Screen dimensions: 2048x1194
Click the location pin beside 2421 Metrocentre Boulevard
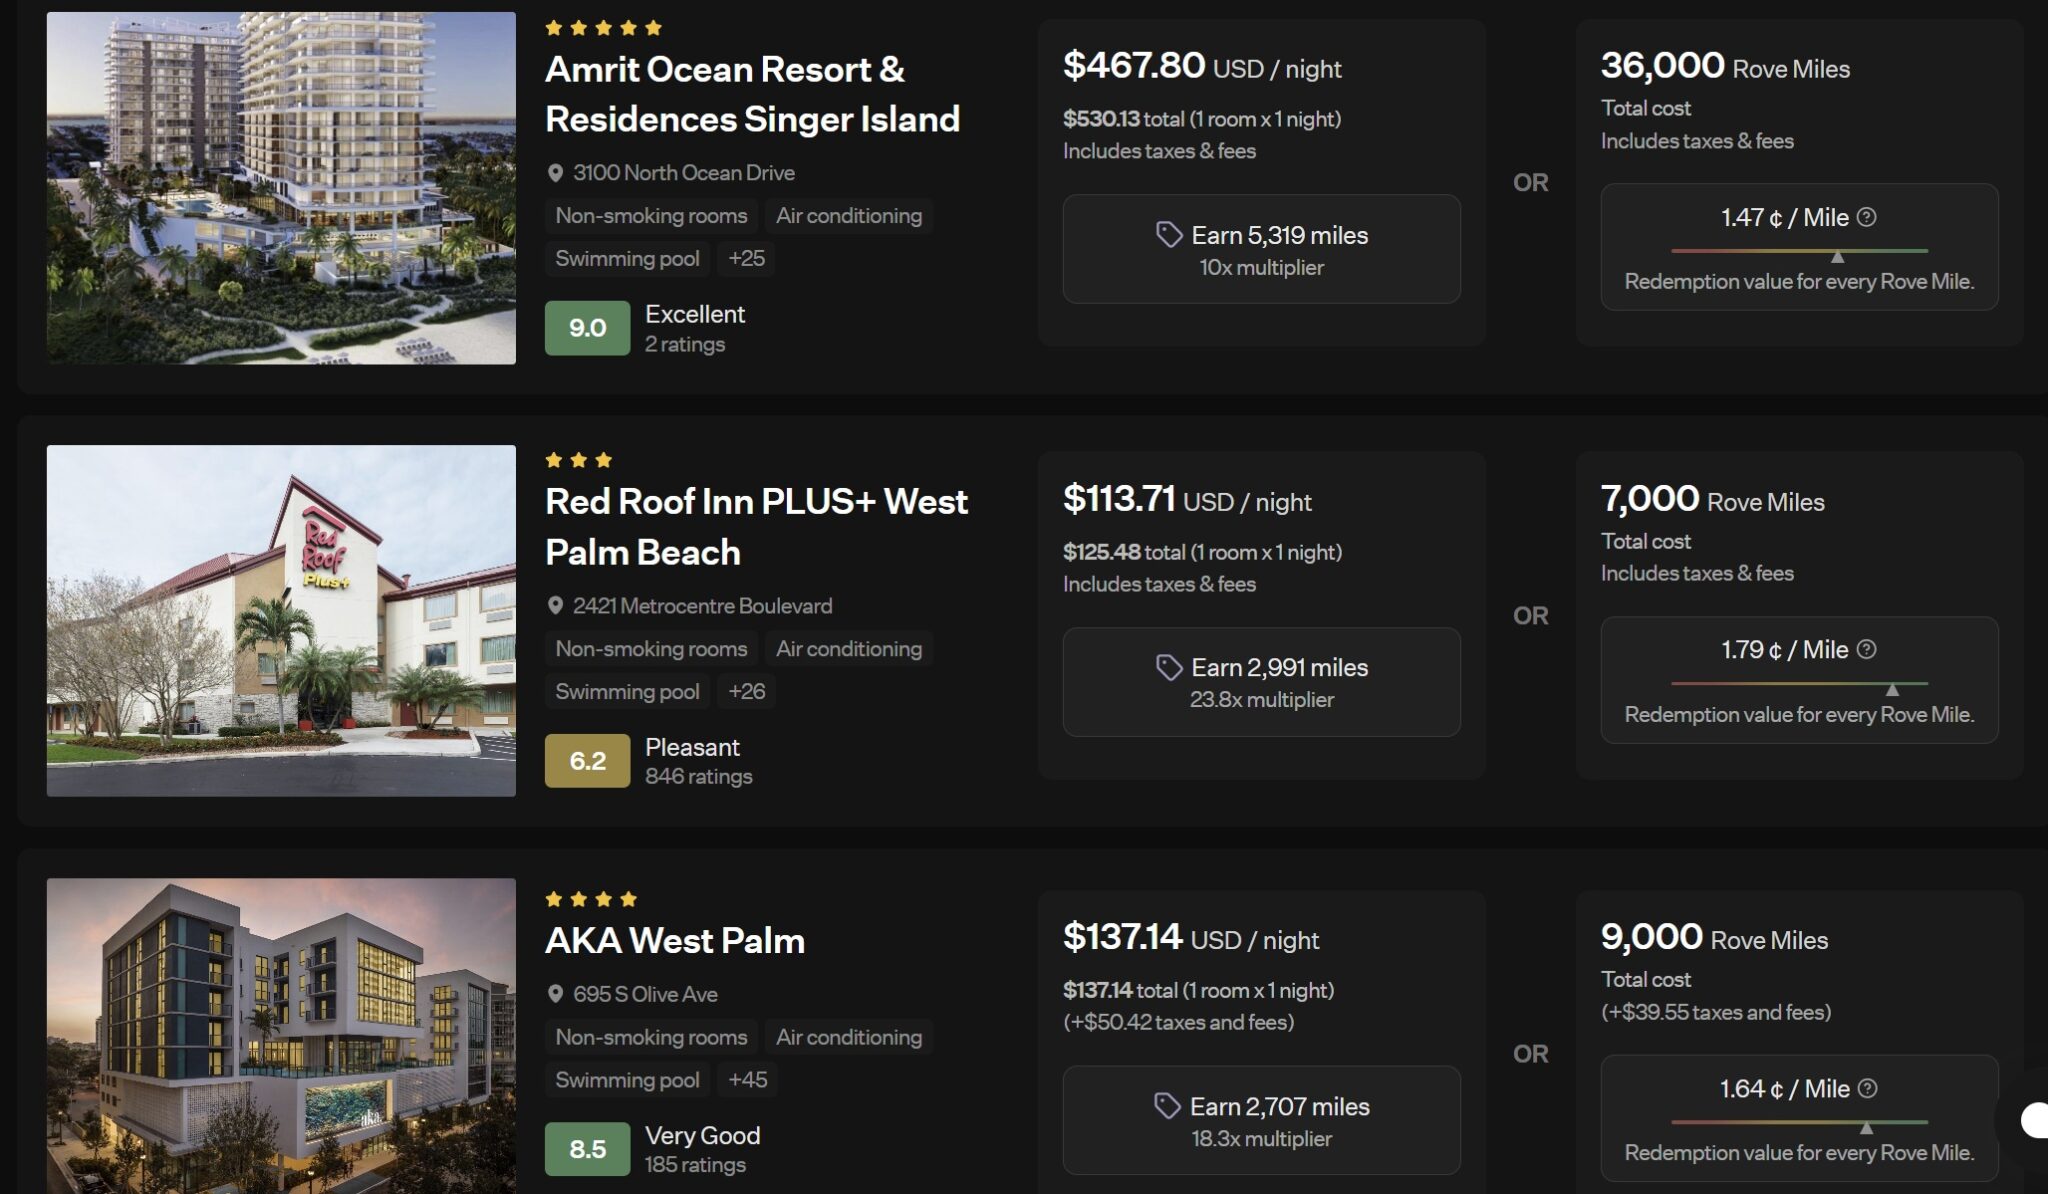click(x=555, y=606)
